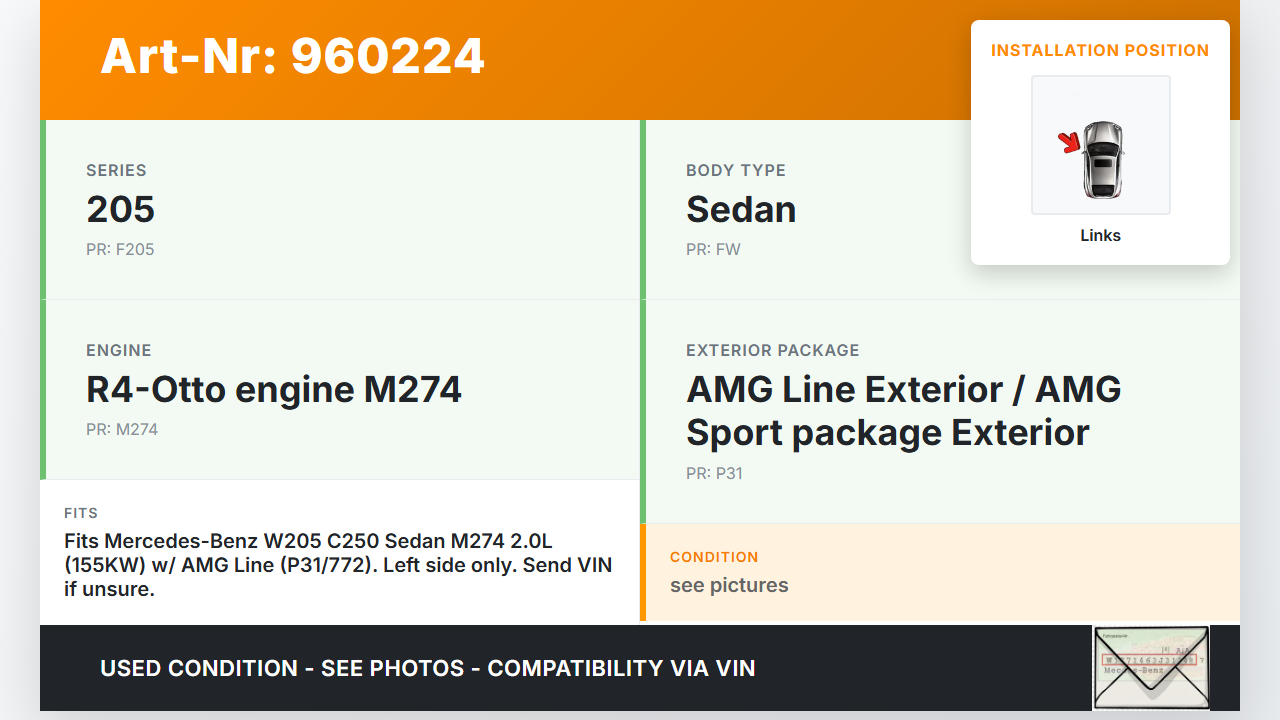Click the "PR: P31" code
The image size is (1280, 720).
pos(714,474)
